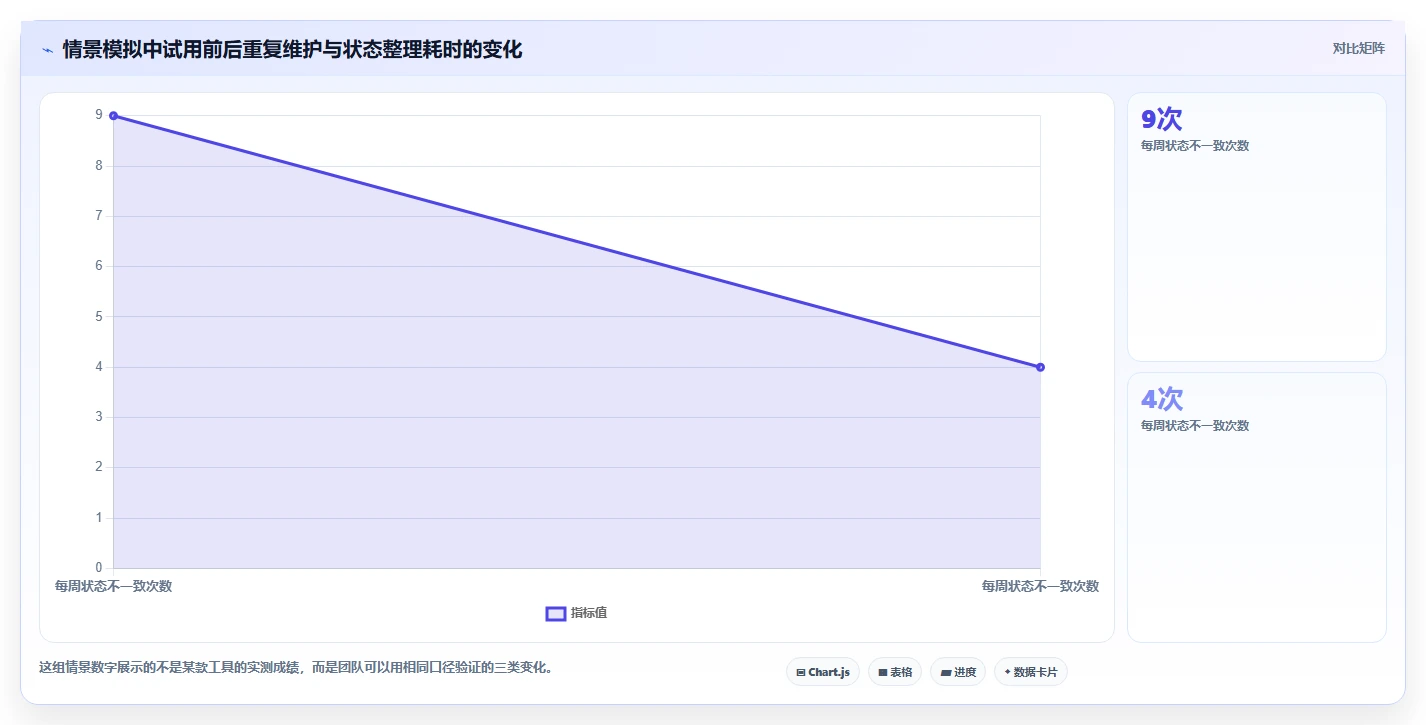This screenshot has height=725, width=1426.
Task: Click the left x-axis label 每周状态不一致次数
Action: pos(113,586)
